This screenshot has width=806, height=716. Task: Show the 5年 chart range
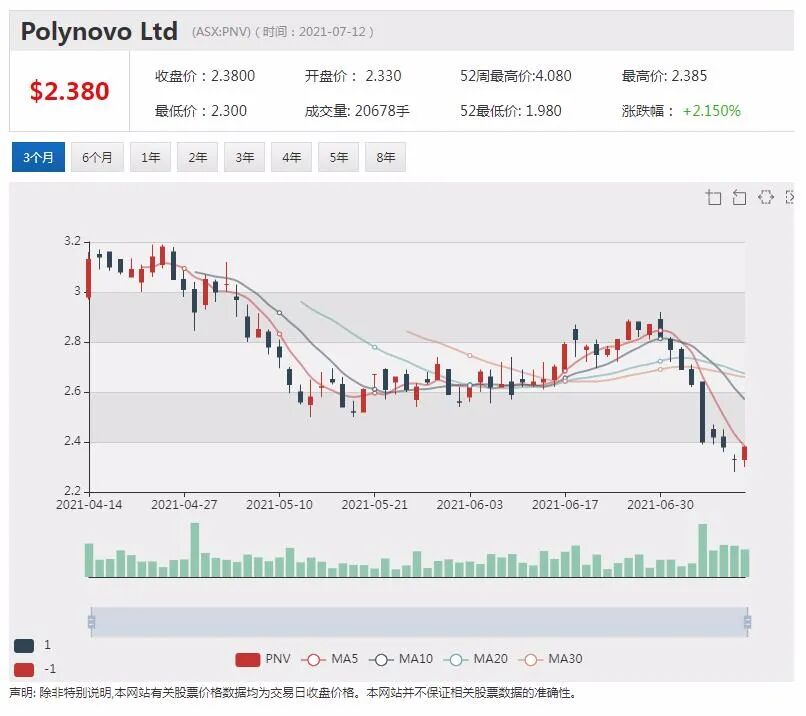pyautogui.click(x=338, y=157)
